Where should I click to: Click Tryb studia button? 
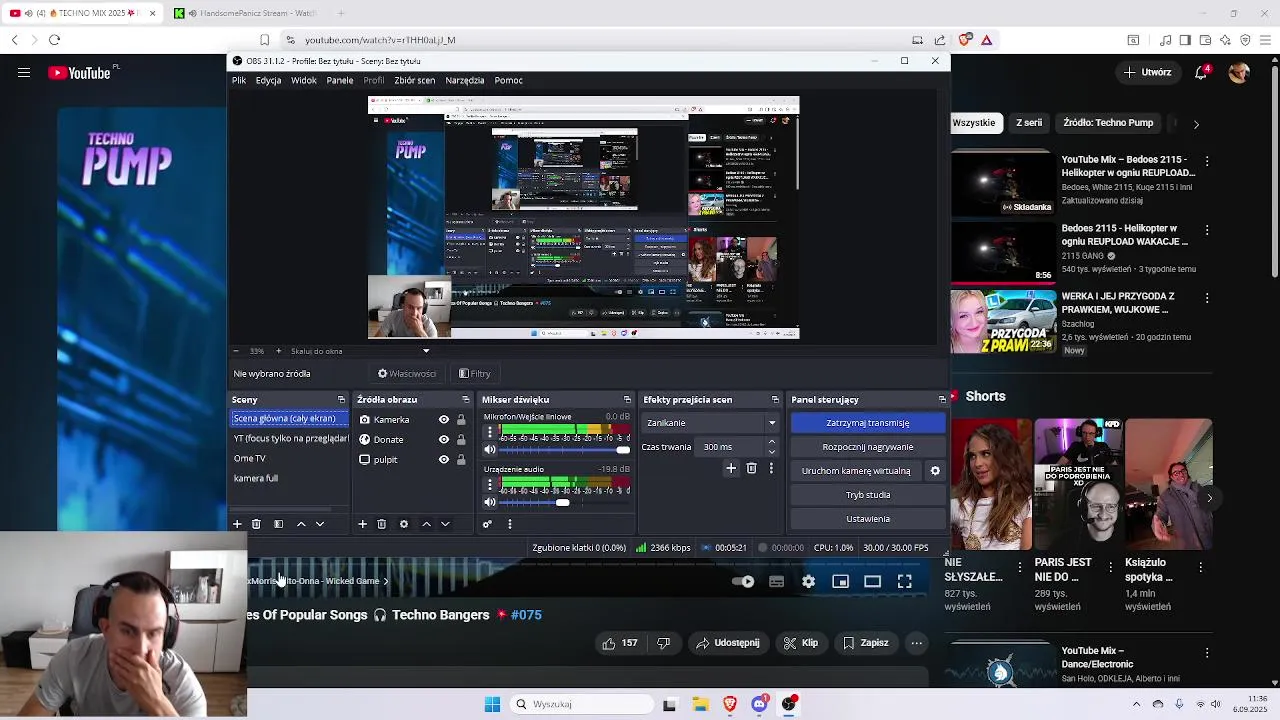coord(868,495)
